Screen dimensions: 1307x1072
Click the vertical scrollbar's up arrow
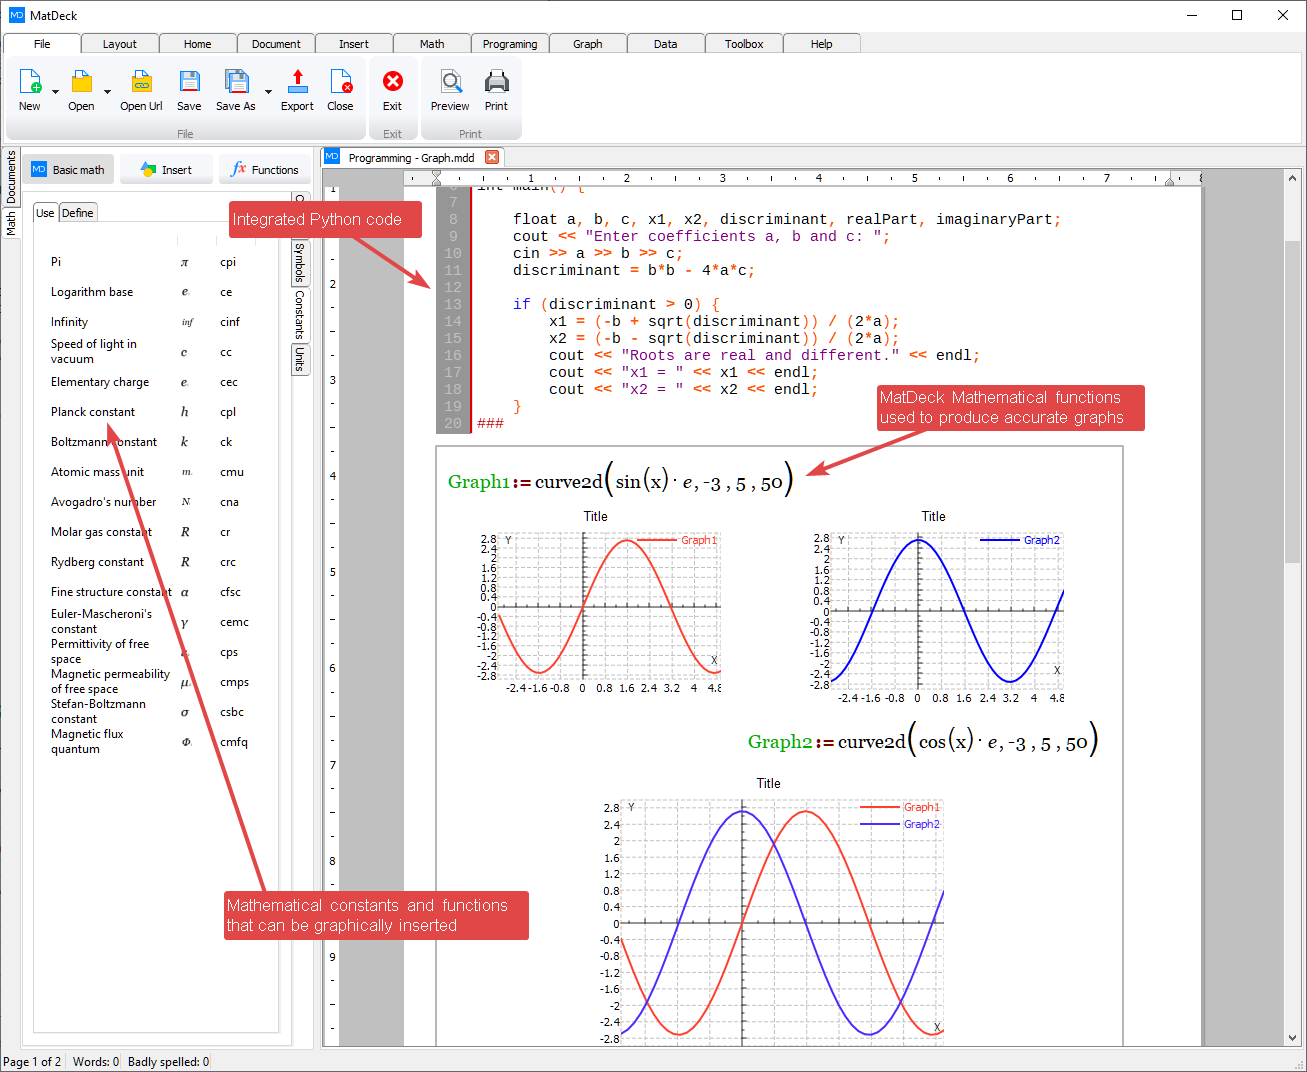pyautogui.click(x=1292, y=178)
